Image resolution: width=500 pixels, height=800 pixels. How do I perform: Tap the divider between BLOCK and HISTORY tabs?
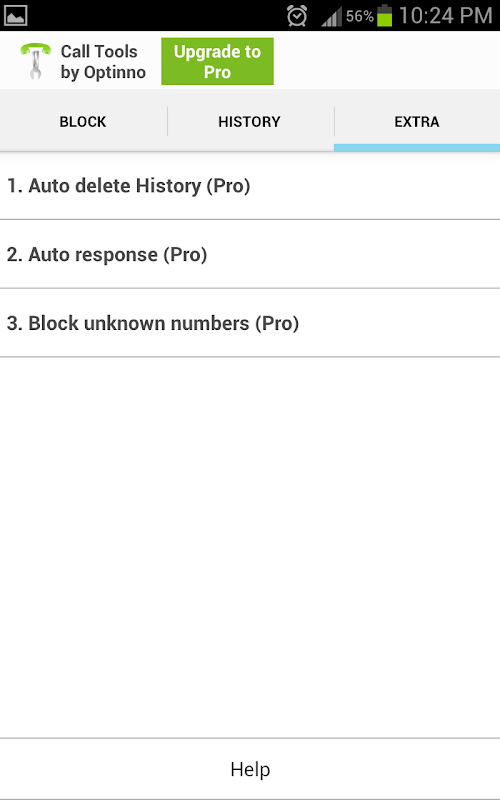click(167, 121)
